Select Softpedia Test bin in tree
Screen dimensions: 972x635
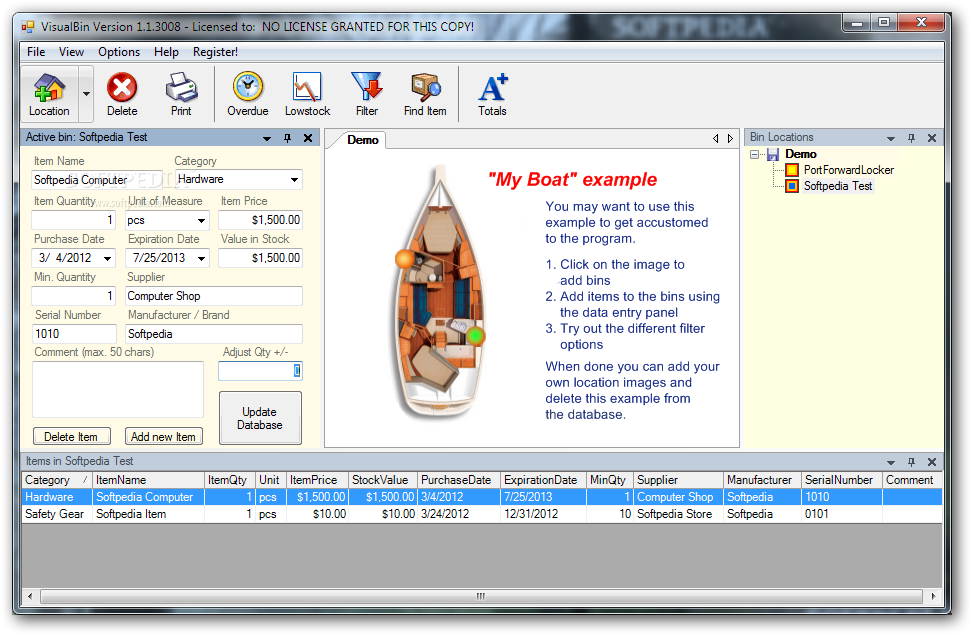point(837,186)
